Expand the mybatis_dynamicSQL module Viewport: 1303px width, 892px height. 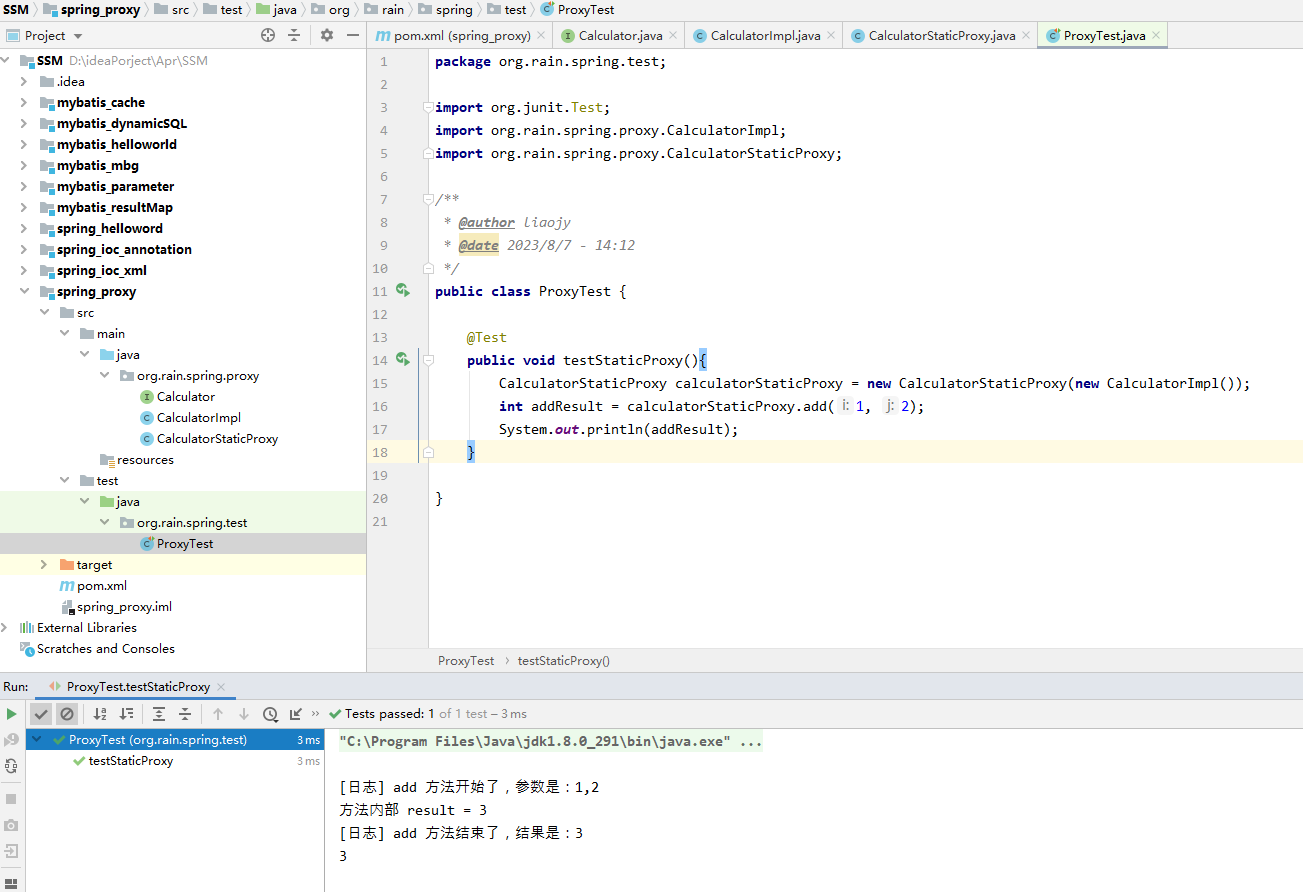click(24, 124)
